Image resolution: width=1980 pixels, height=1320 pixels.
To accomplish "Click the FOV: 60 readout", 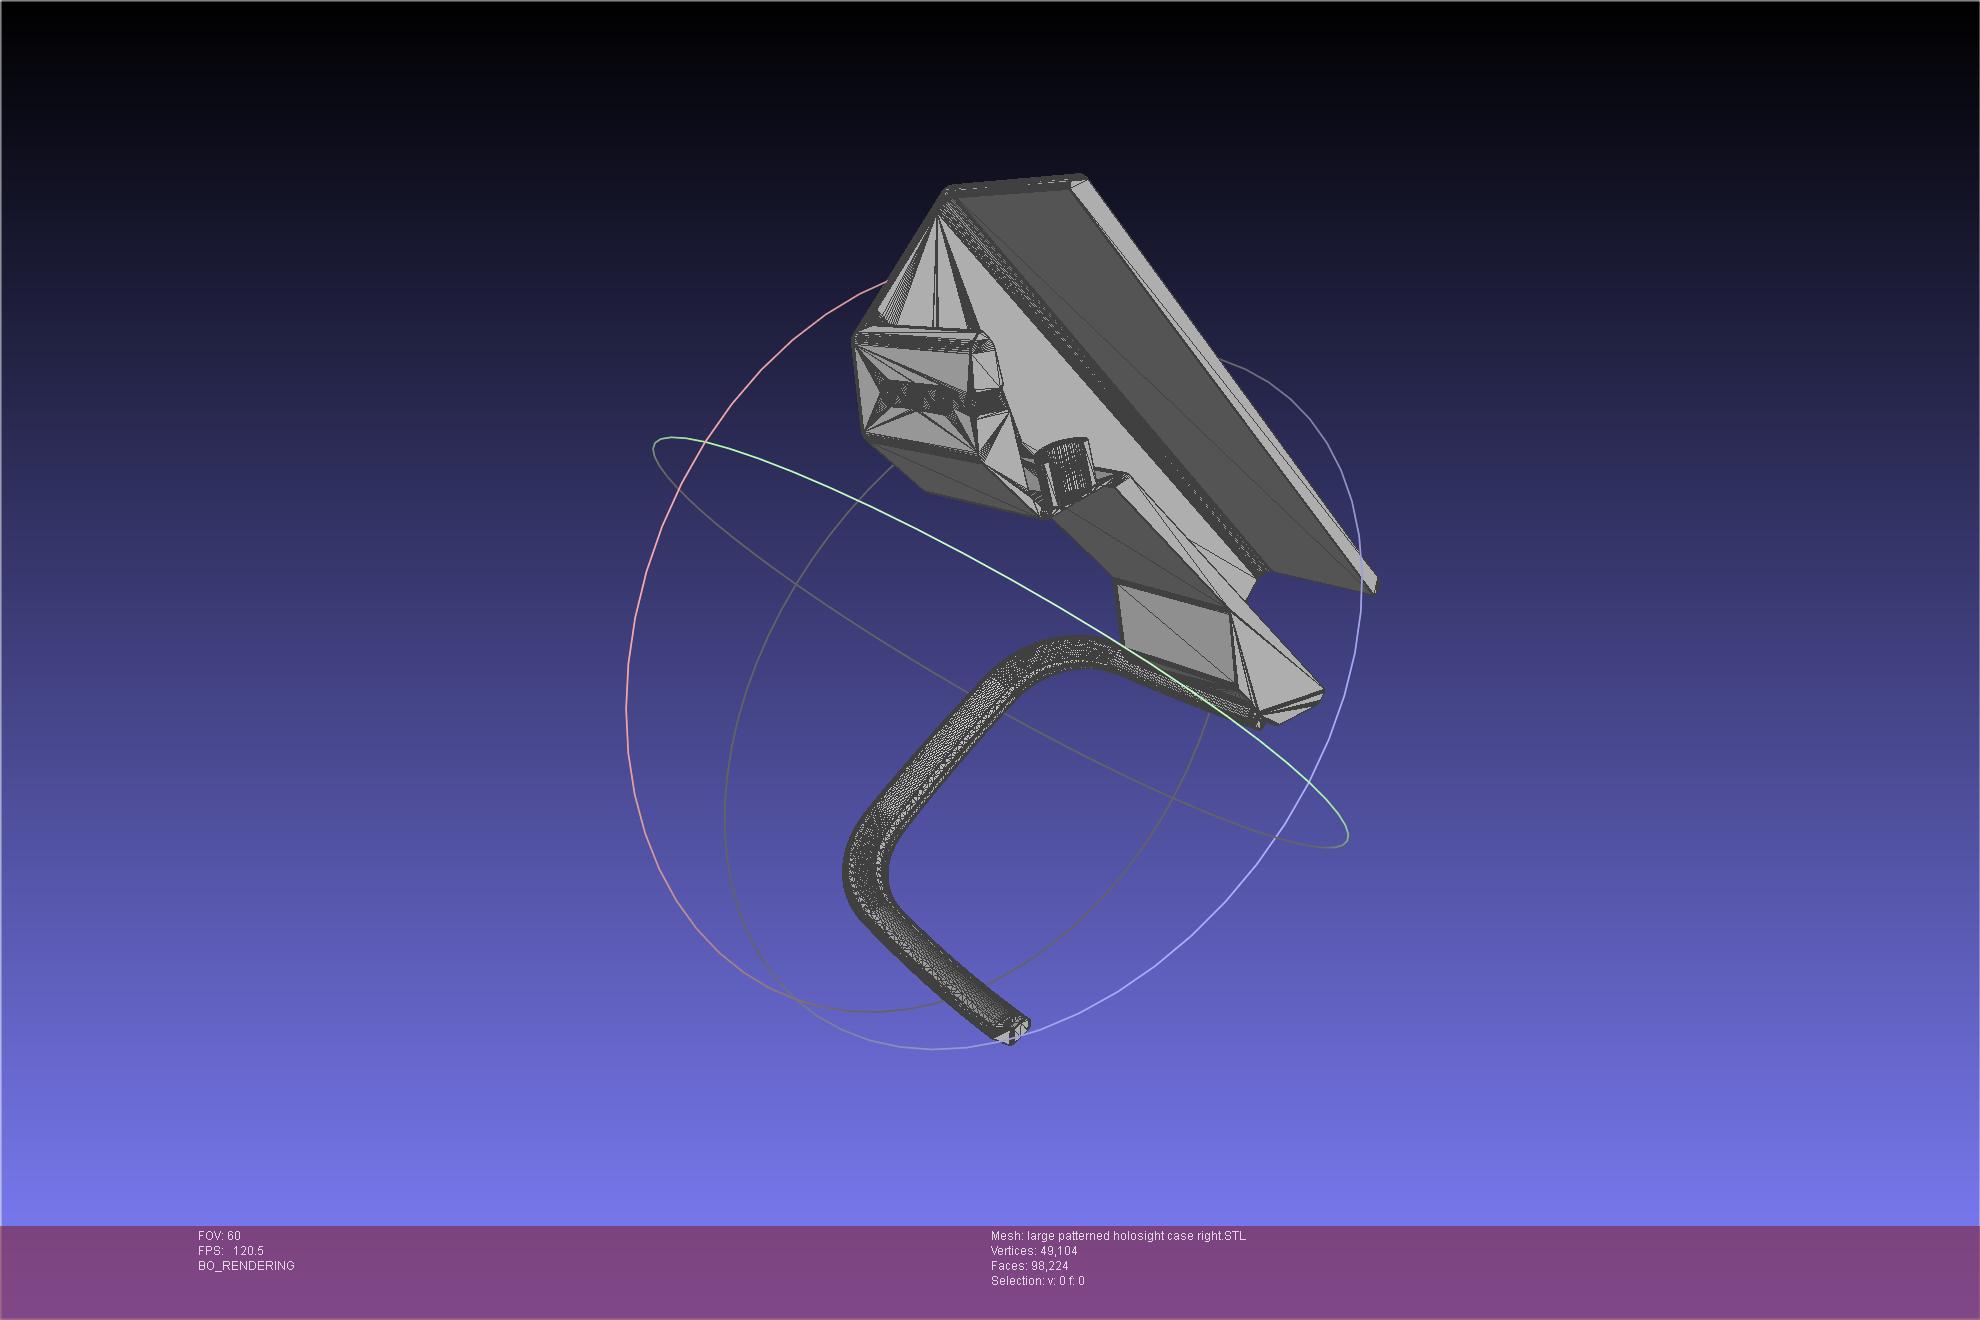I will click(x=219, y=1236).
